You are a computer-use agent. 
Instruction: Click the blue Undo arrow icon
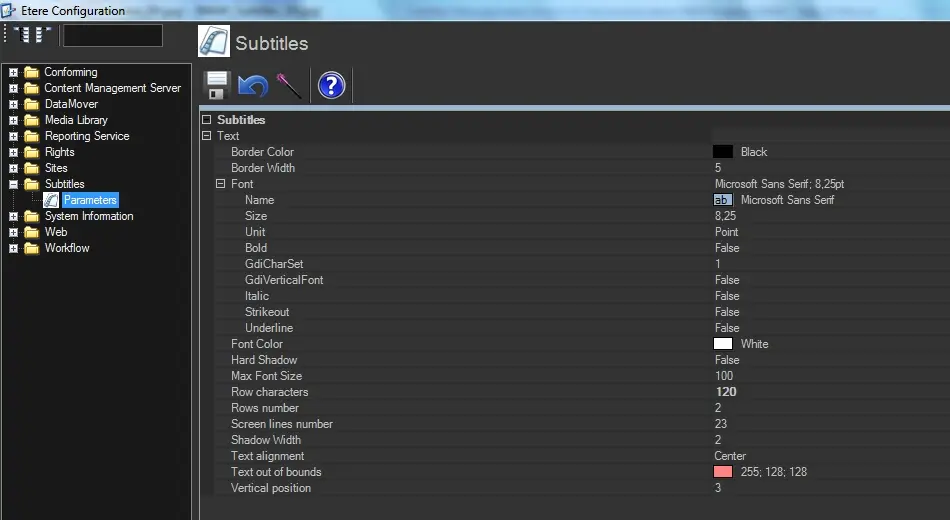252,85
